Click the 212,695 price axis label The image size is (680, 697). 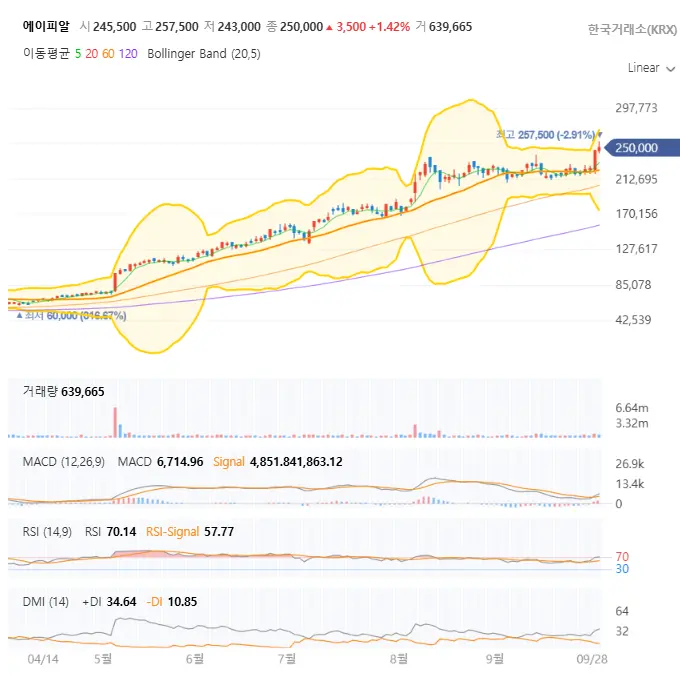[x=636, y=179]
